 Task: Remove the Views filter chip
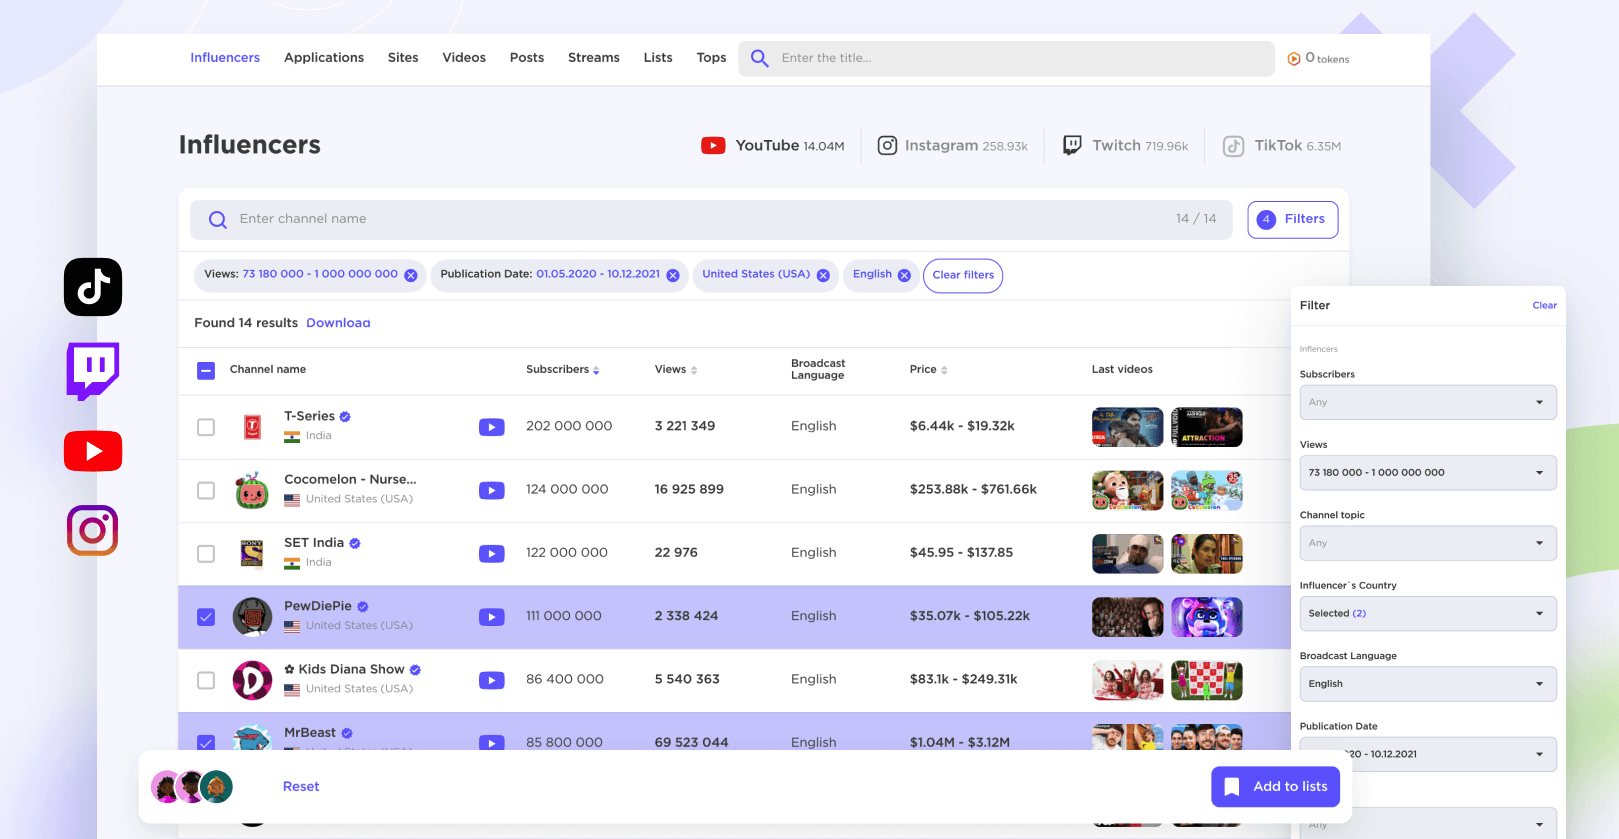point(410,276)
